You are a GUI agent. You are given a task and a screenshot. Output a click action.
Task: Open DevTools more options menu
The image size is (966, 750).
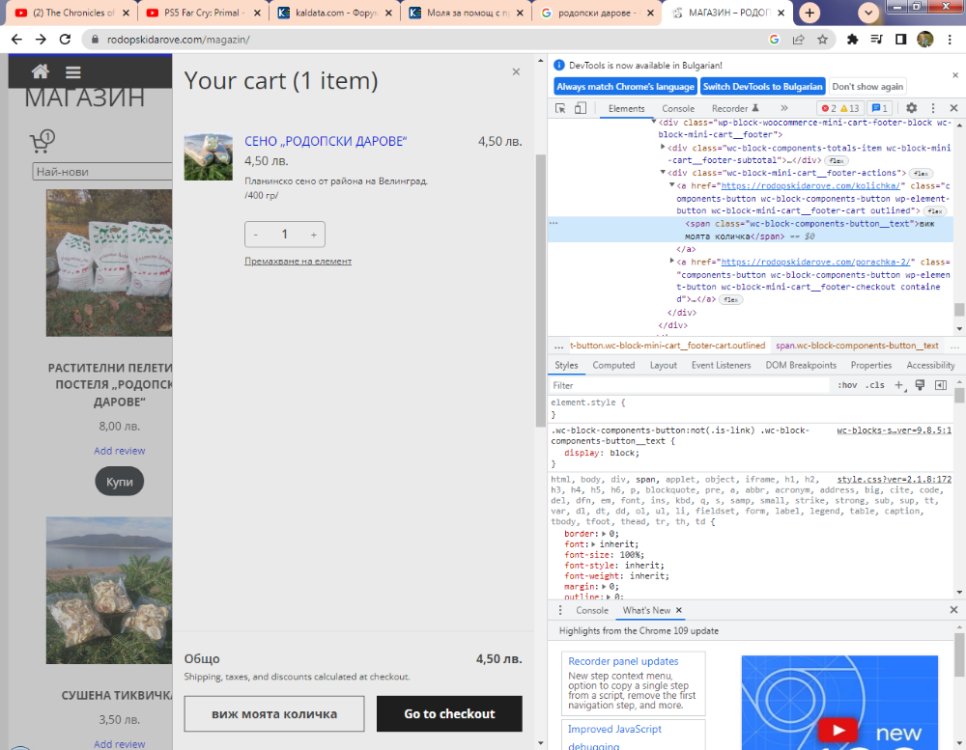933,108
